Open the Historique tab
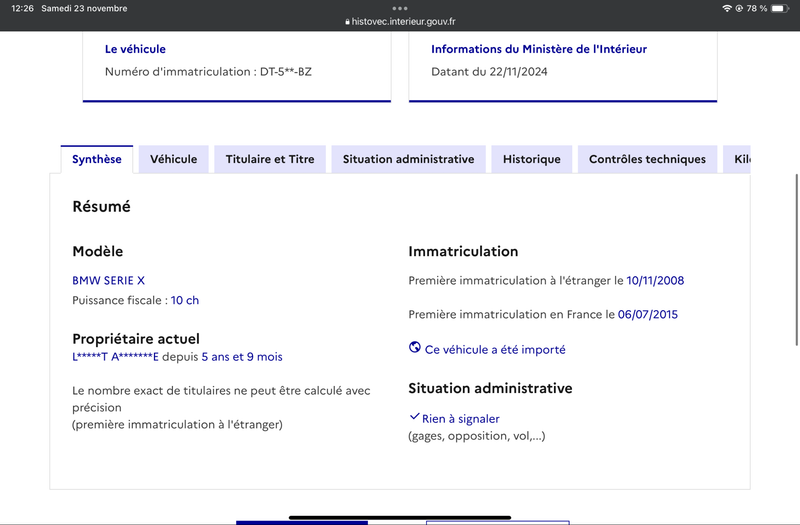 (x=532, y=159)
